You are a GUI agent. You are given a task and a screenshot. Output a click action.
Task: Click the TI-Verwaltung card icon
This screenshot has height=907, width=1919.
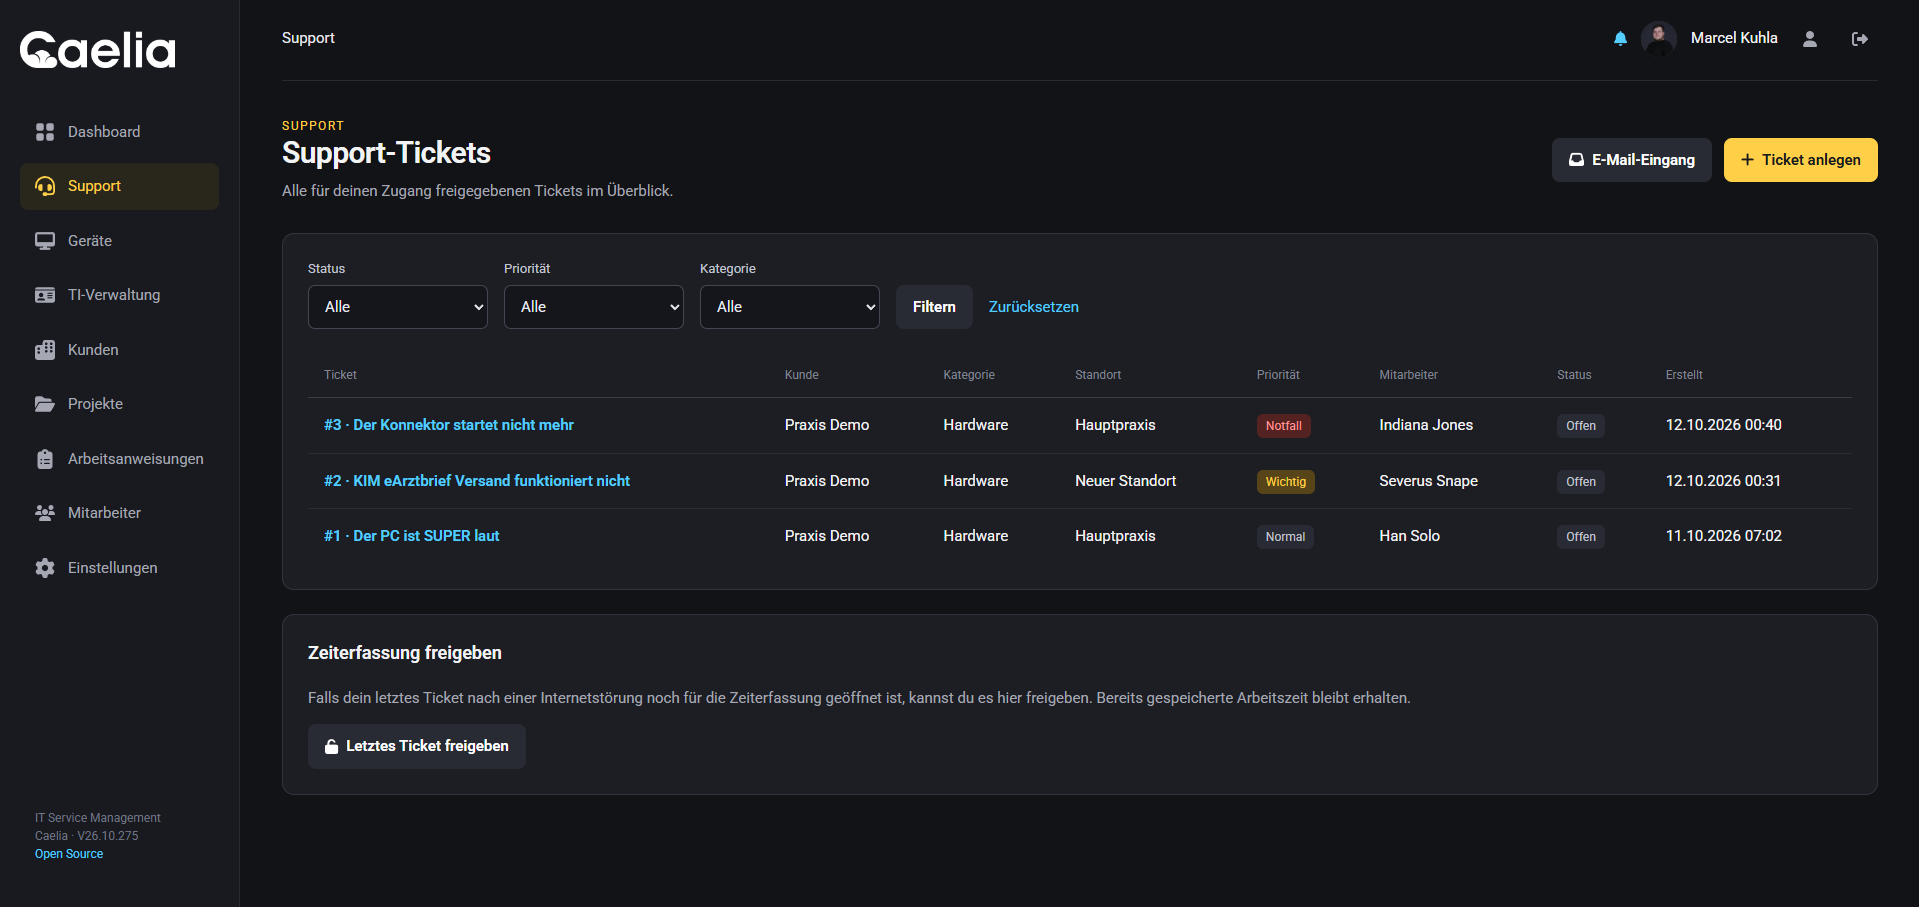[x=45, y=295]
